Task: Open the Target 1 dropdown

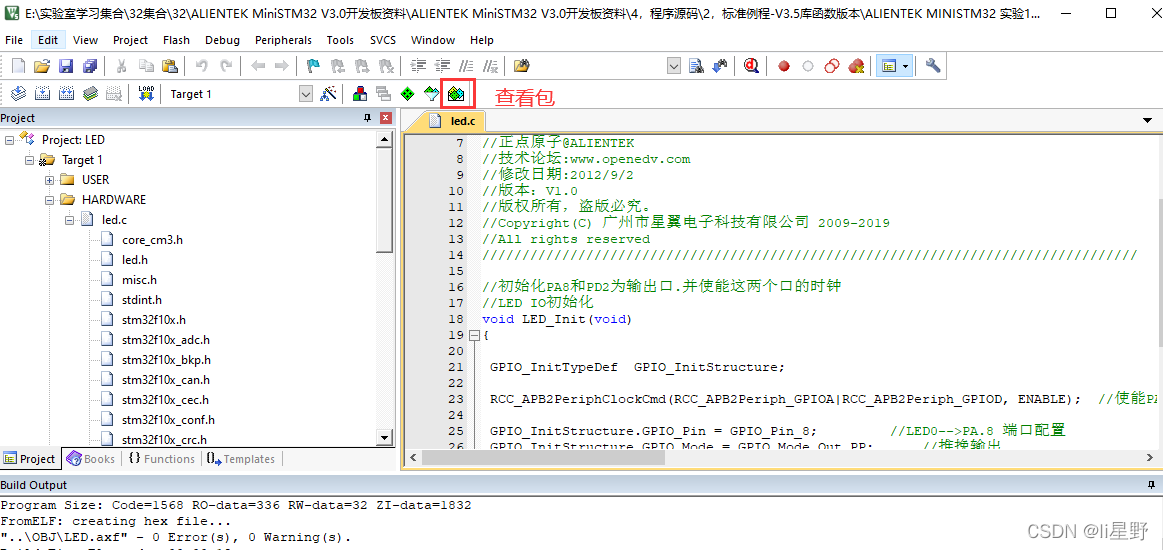Action: [306, 94]
